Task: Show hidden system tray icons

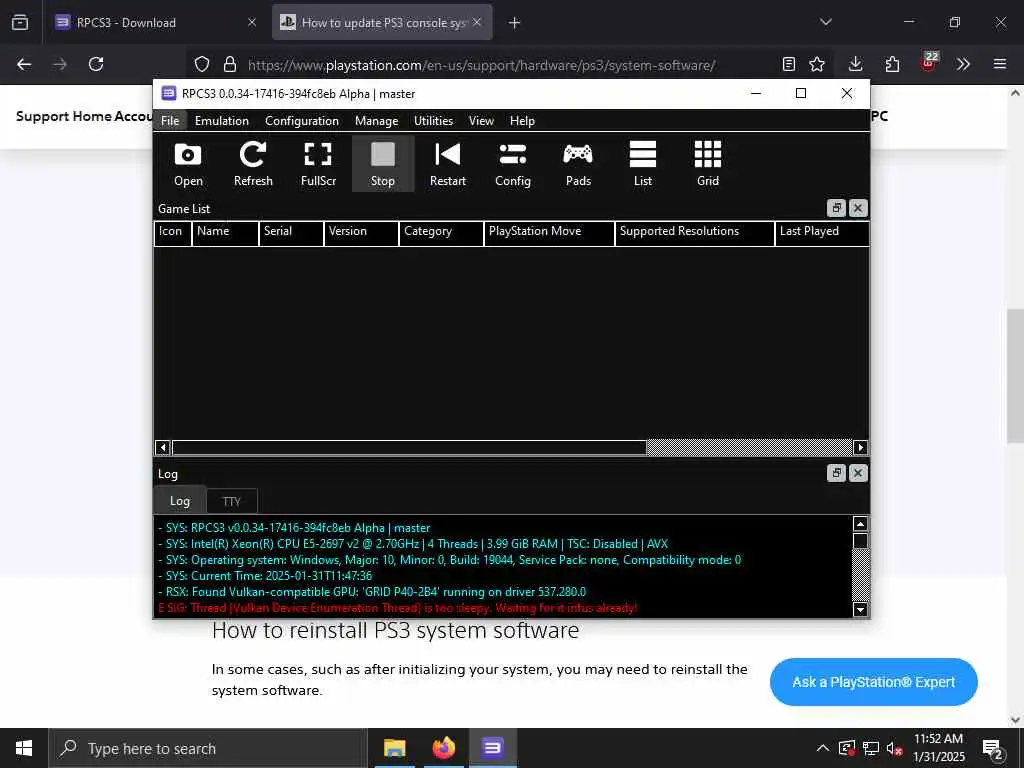Action: click(822, 748)
